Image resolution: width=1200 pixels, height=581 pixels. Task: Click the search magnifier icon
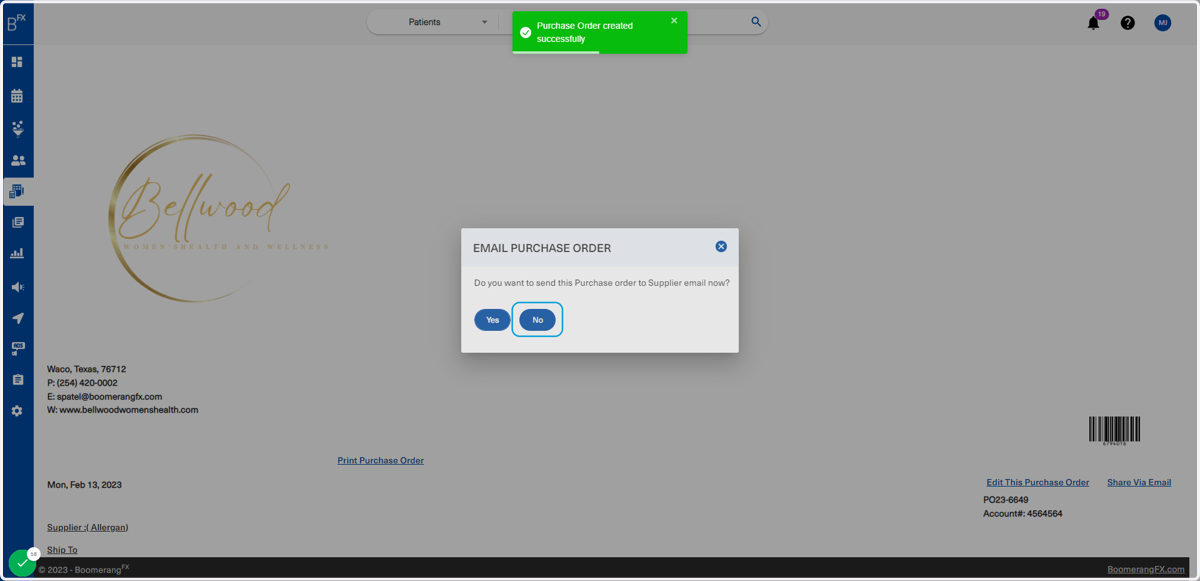(x=756, y=22)
